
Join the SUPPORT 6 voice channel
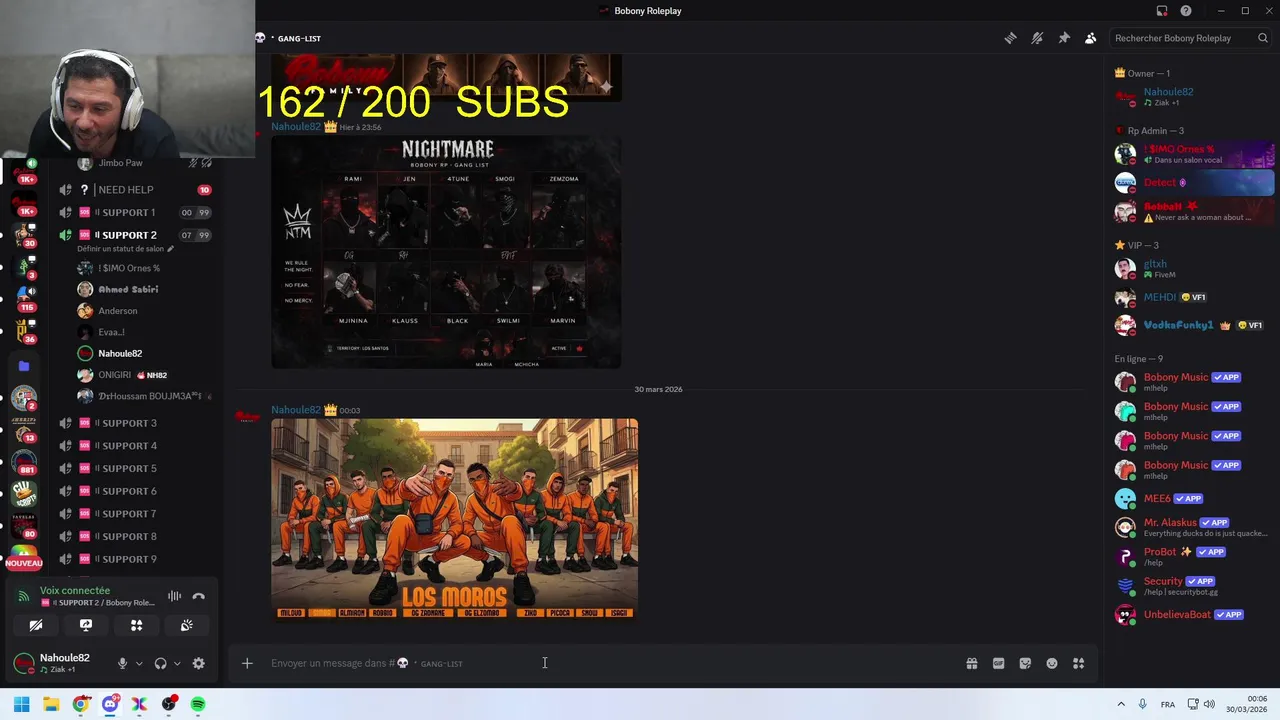point(134,491)
